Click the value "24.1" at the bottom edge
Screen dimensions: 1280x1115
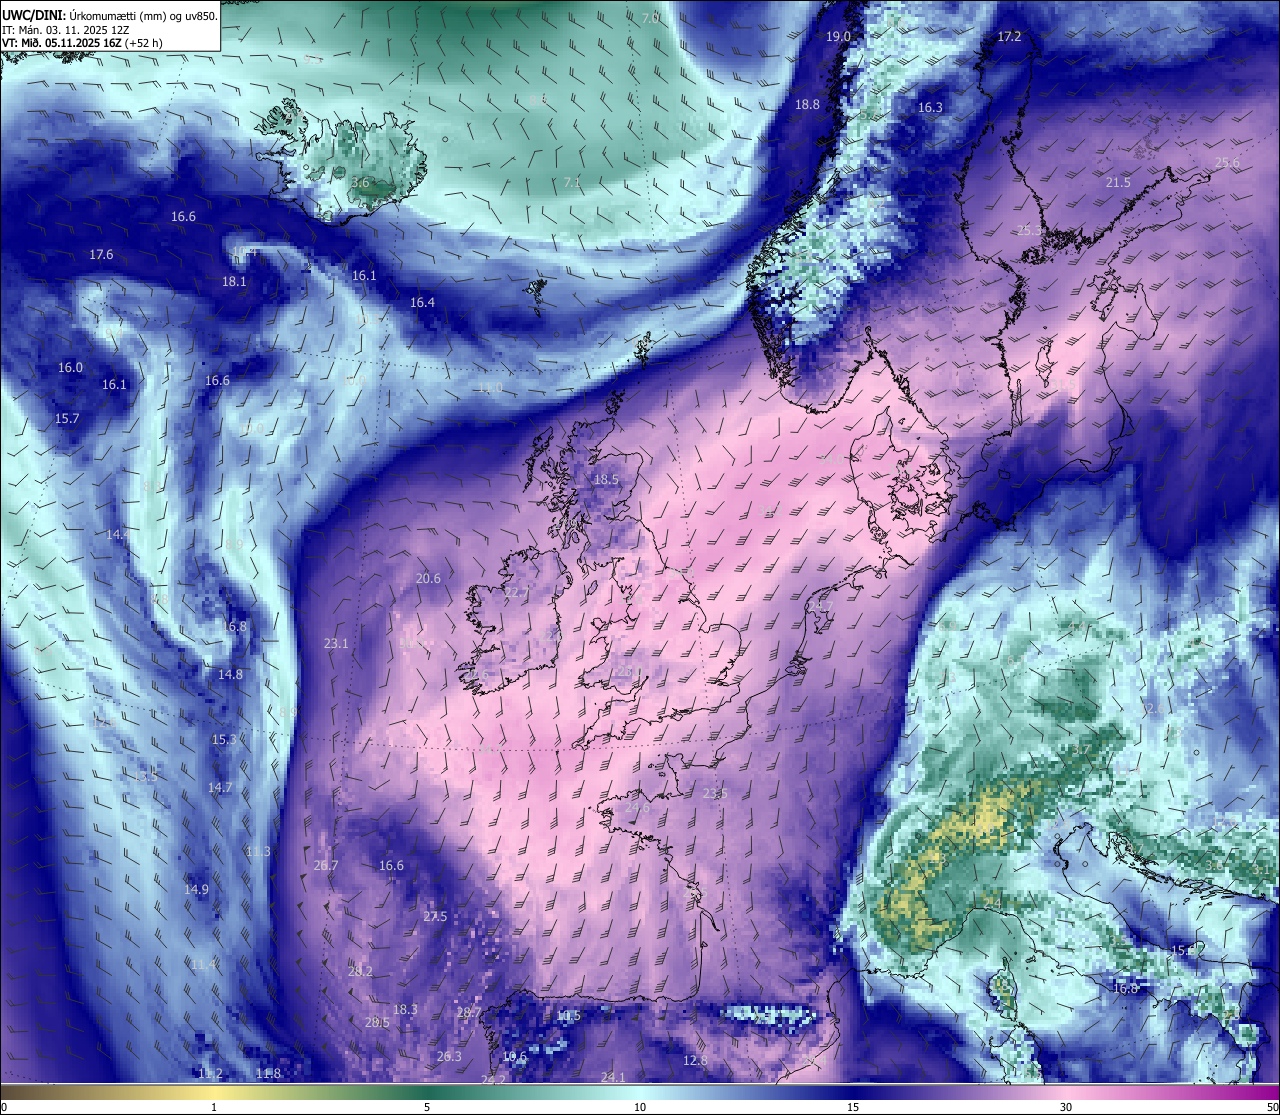coord(613,1076)
